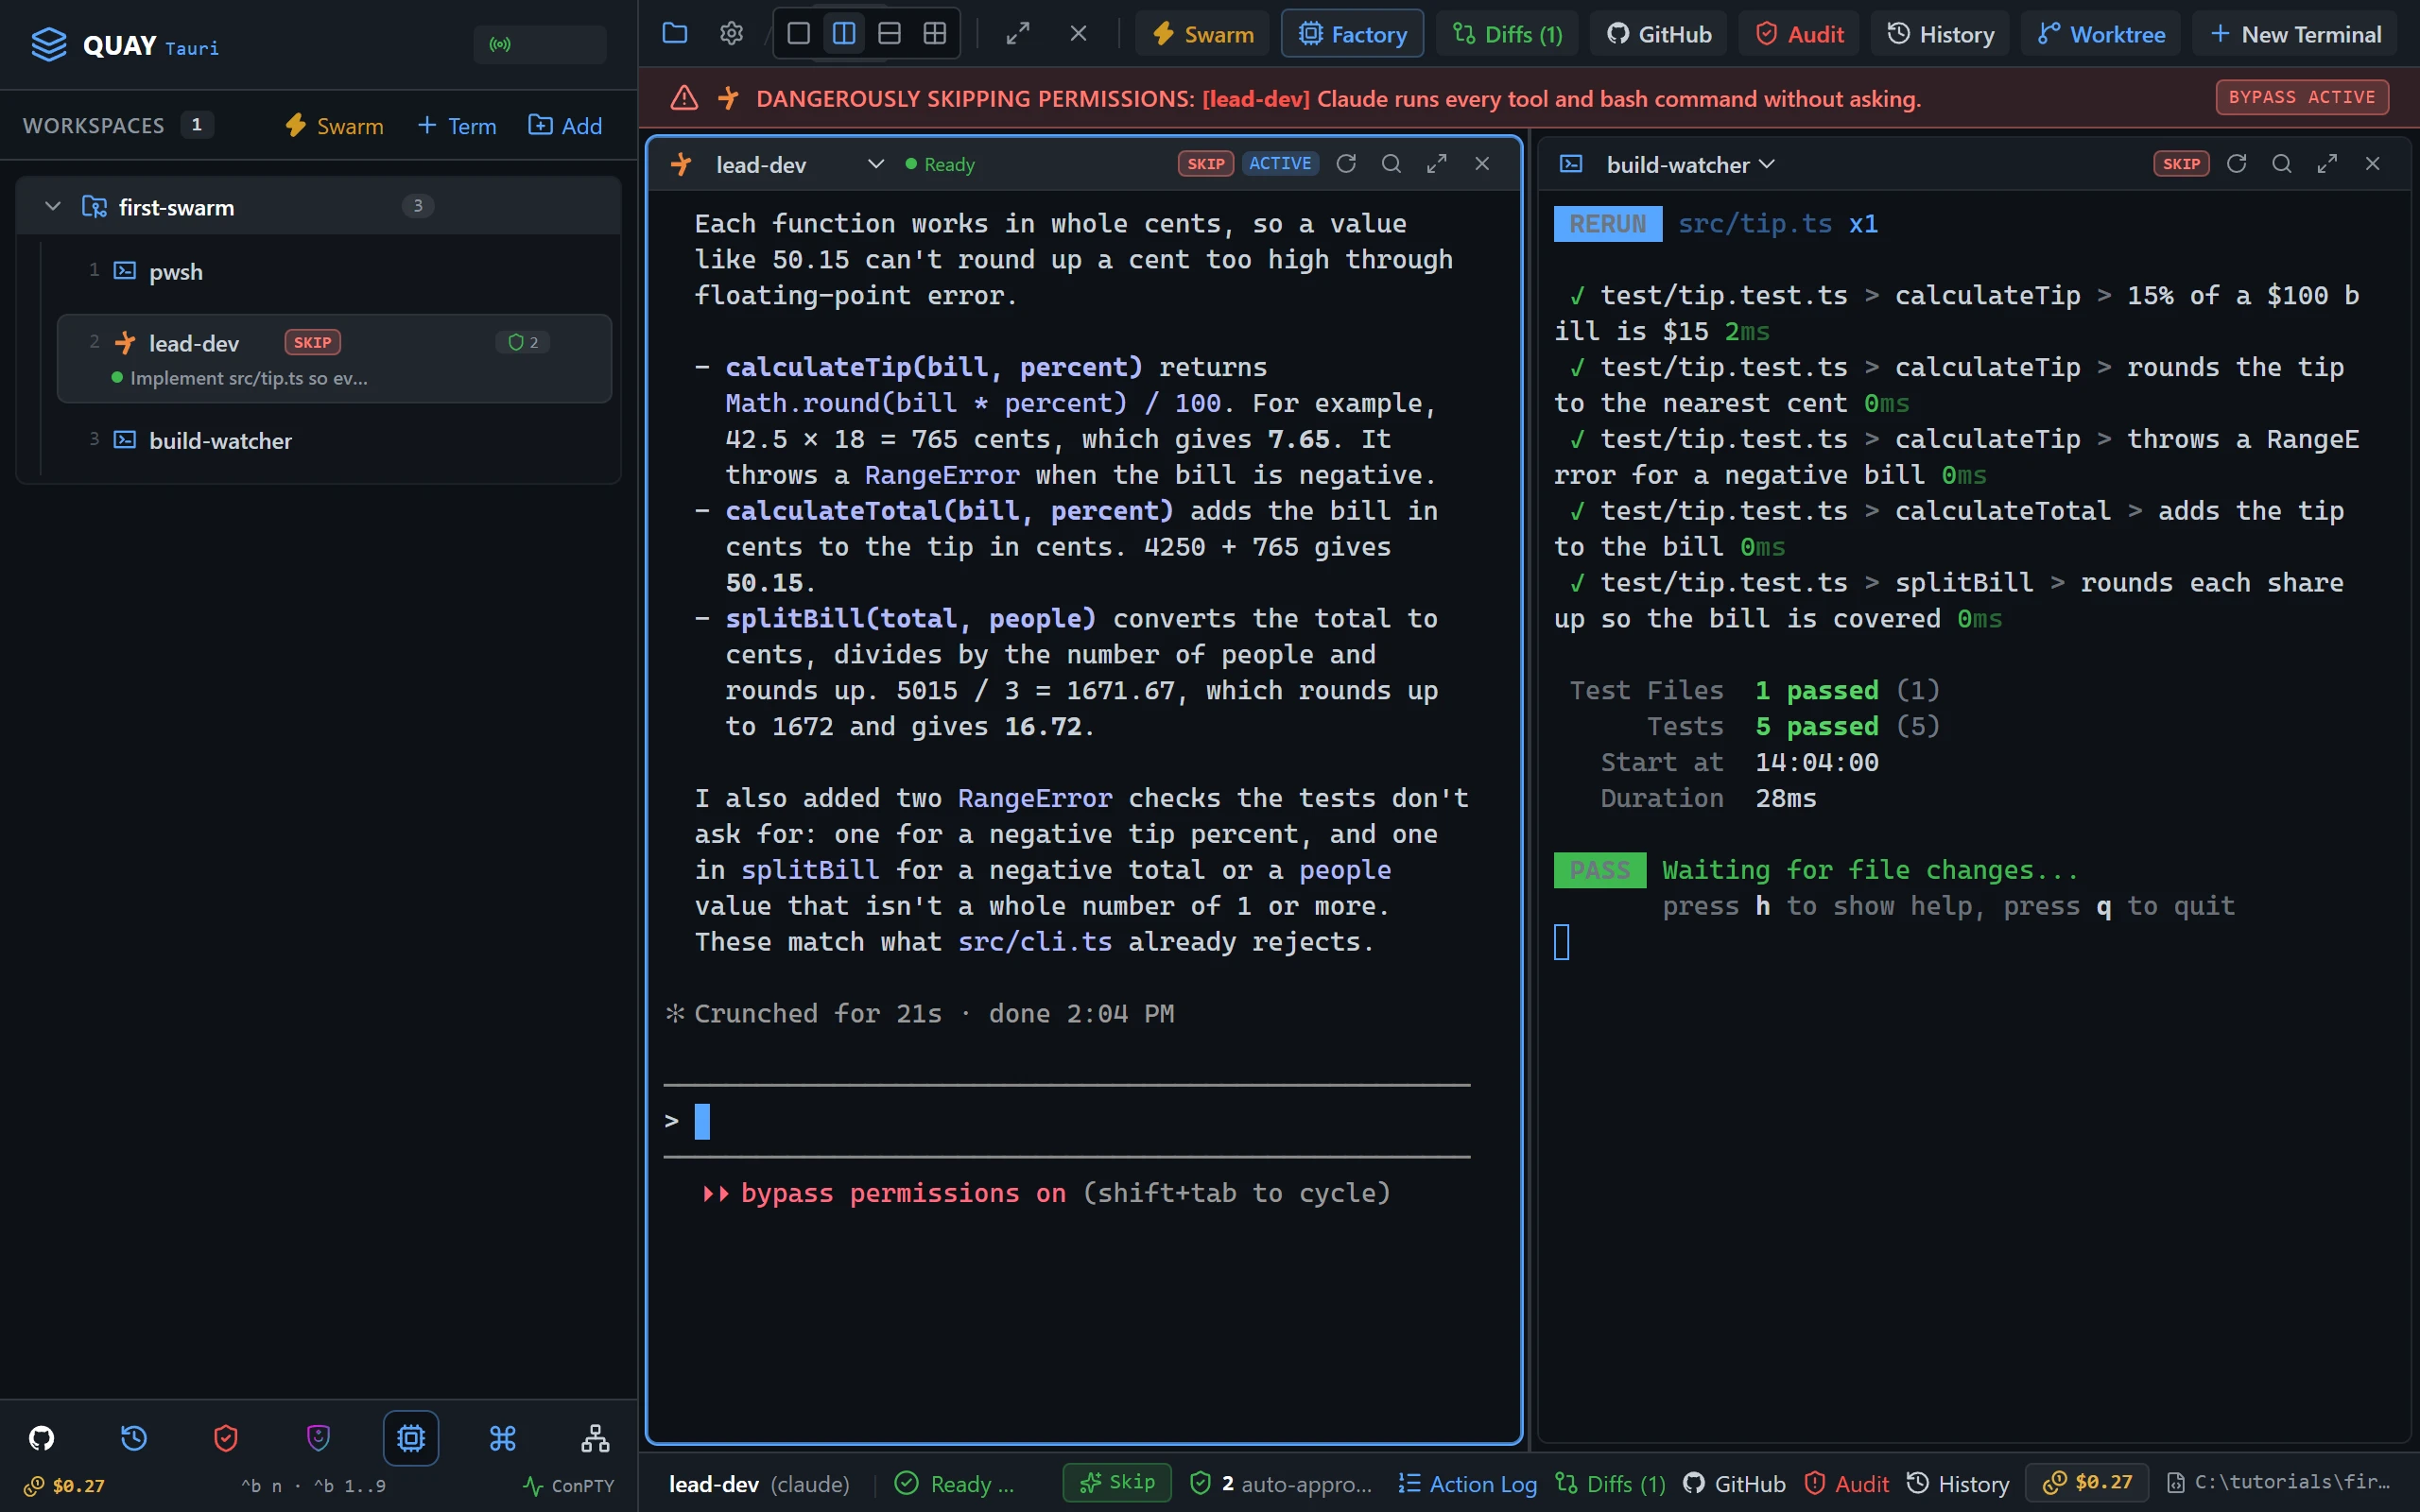2420x1512 pixels.
Task: Click the $0.27 cost badge in the bottom status bar
Action: [x=2089, y=1482]
